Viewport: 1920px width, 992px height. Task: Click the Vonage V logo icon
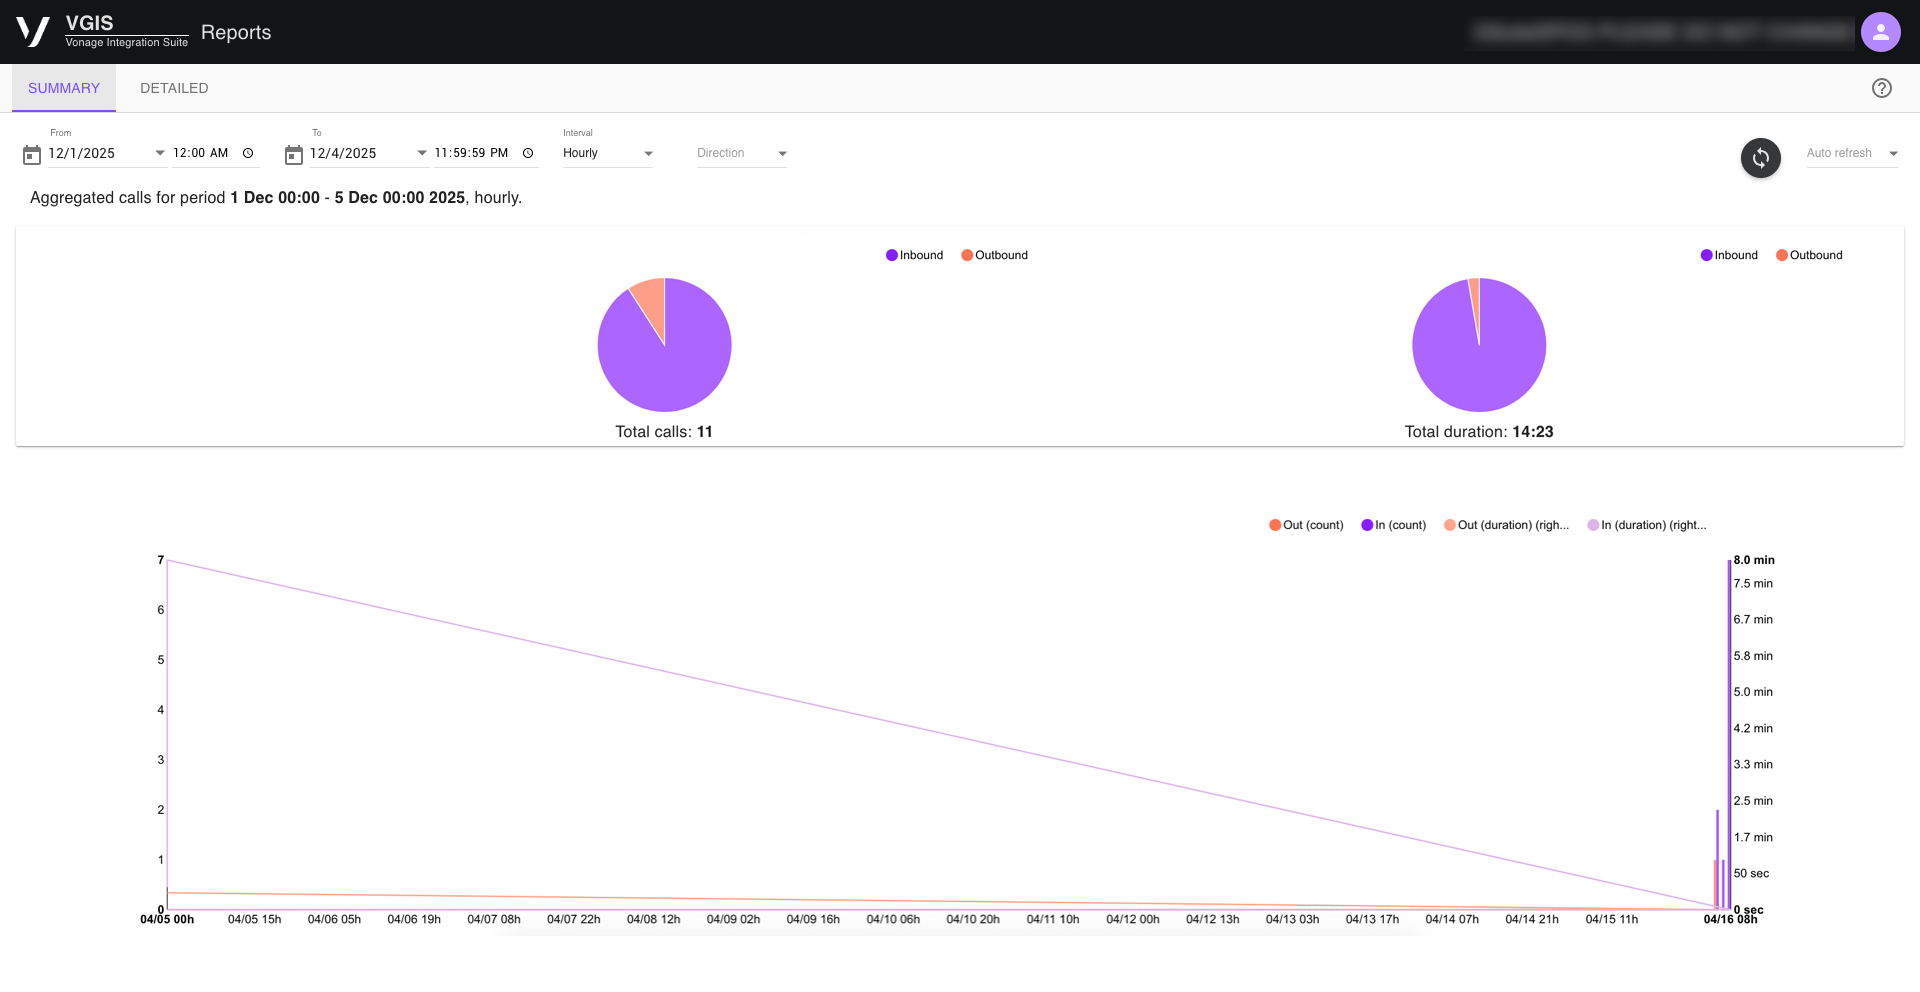pos(33,32)
